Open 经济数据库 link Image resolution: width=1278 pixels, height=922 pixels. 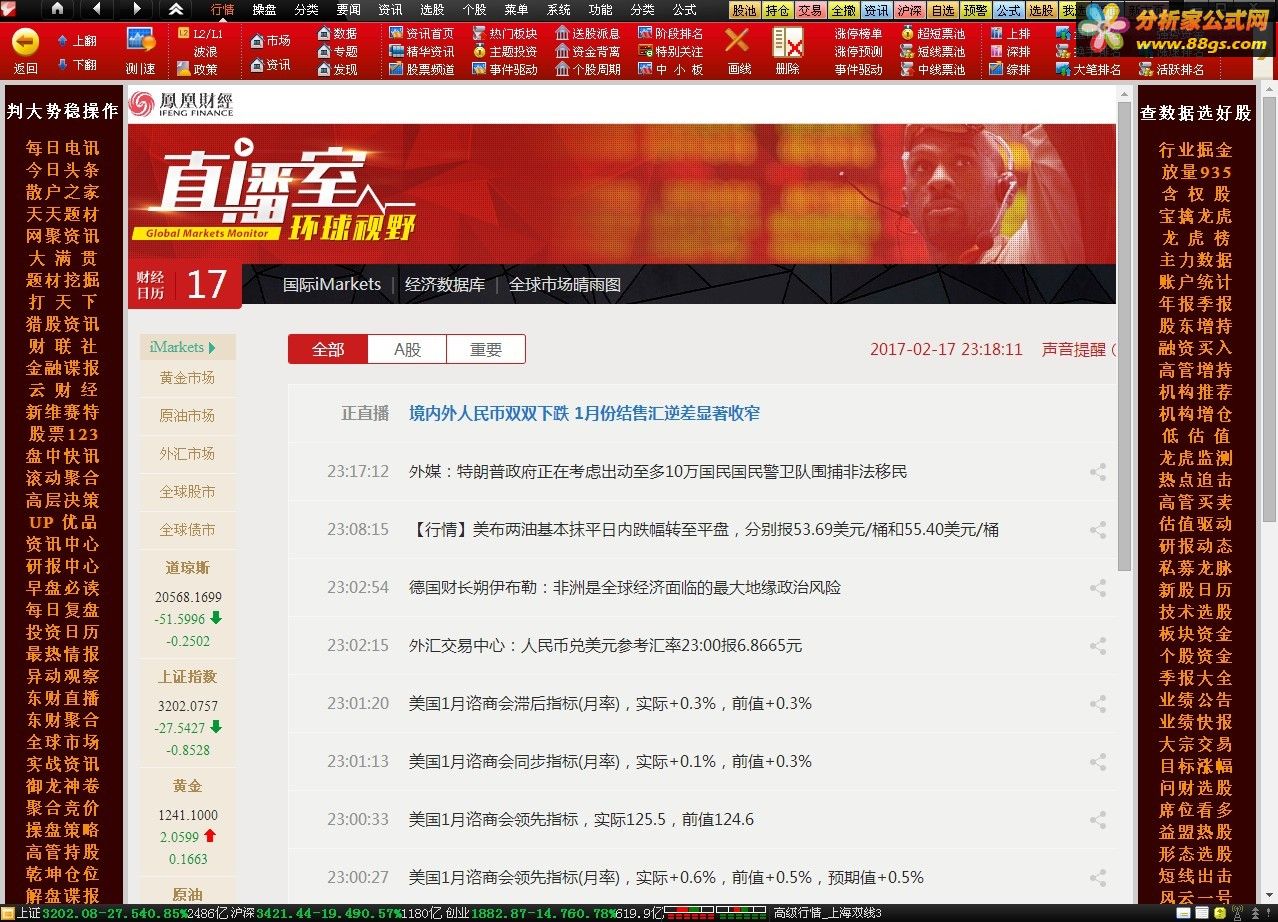445,285
